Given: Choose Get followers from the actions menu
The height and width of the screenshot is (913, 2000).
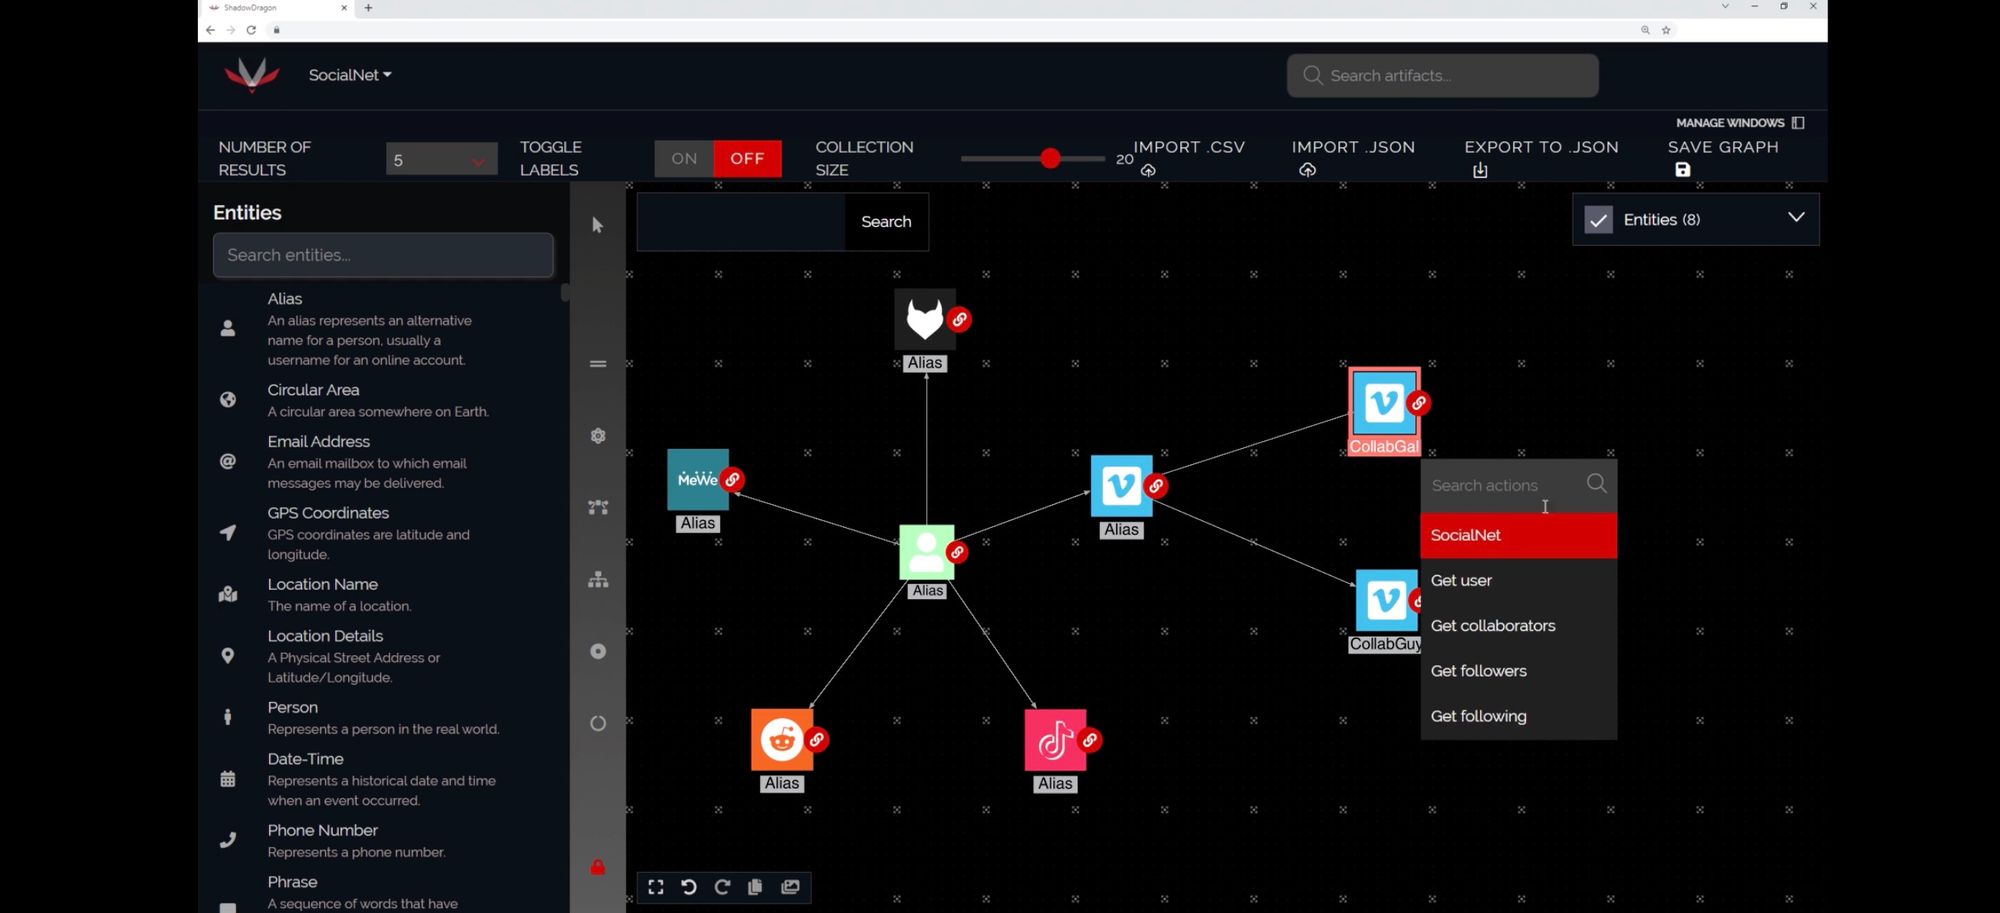Looking at the screenshot, I should 1478,671.
